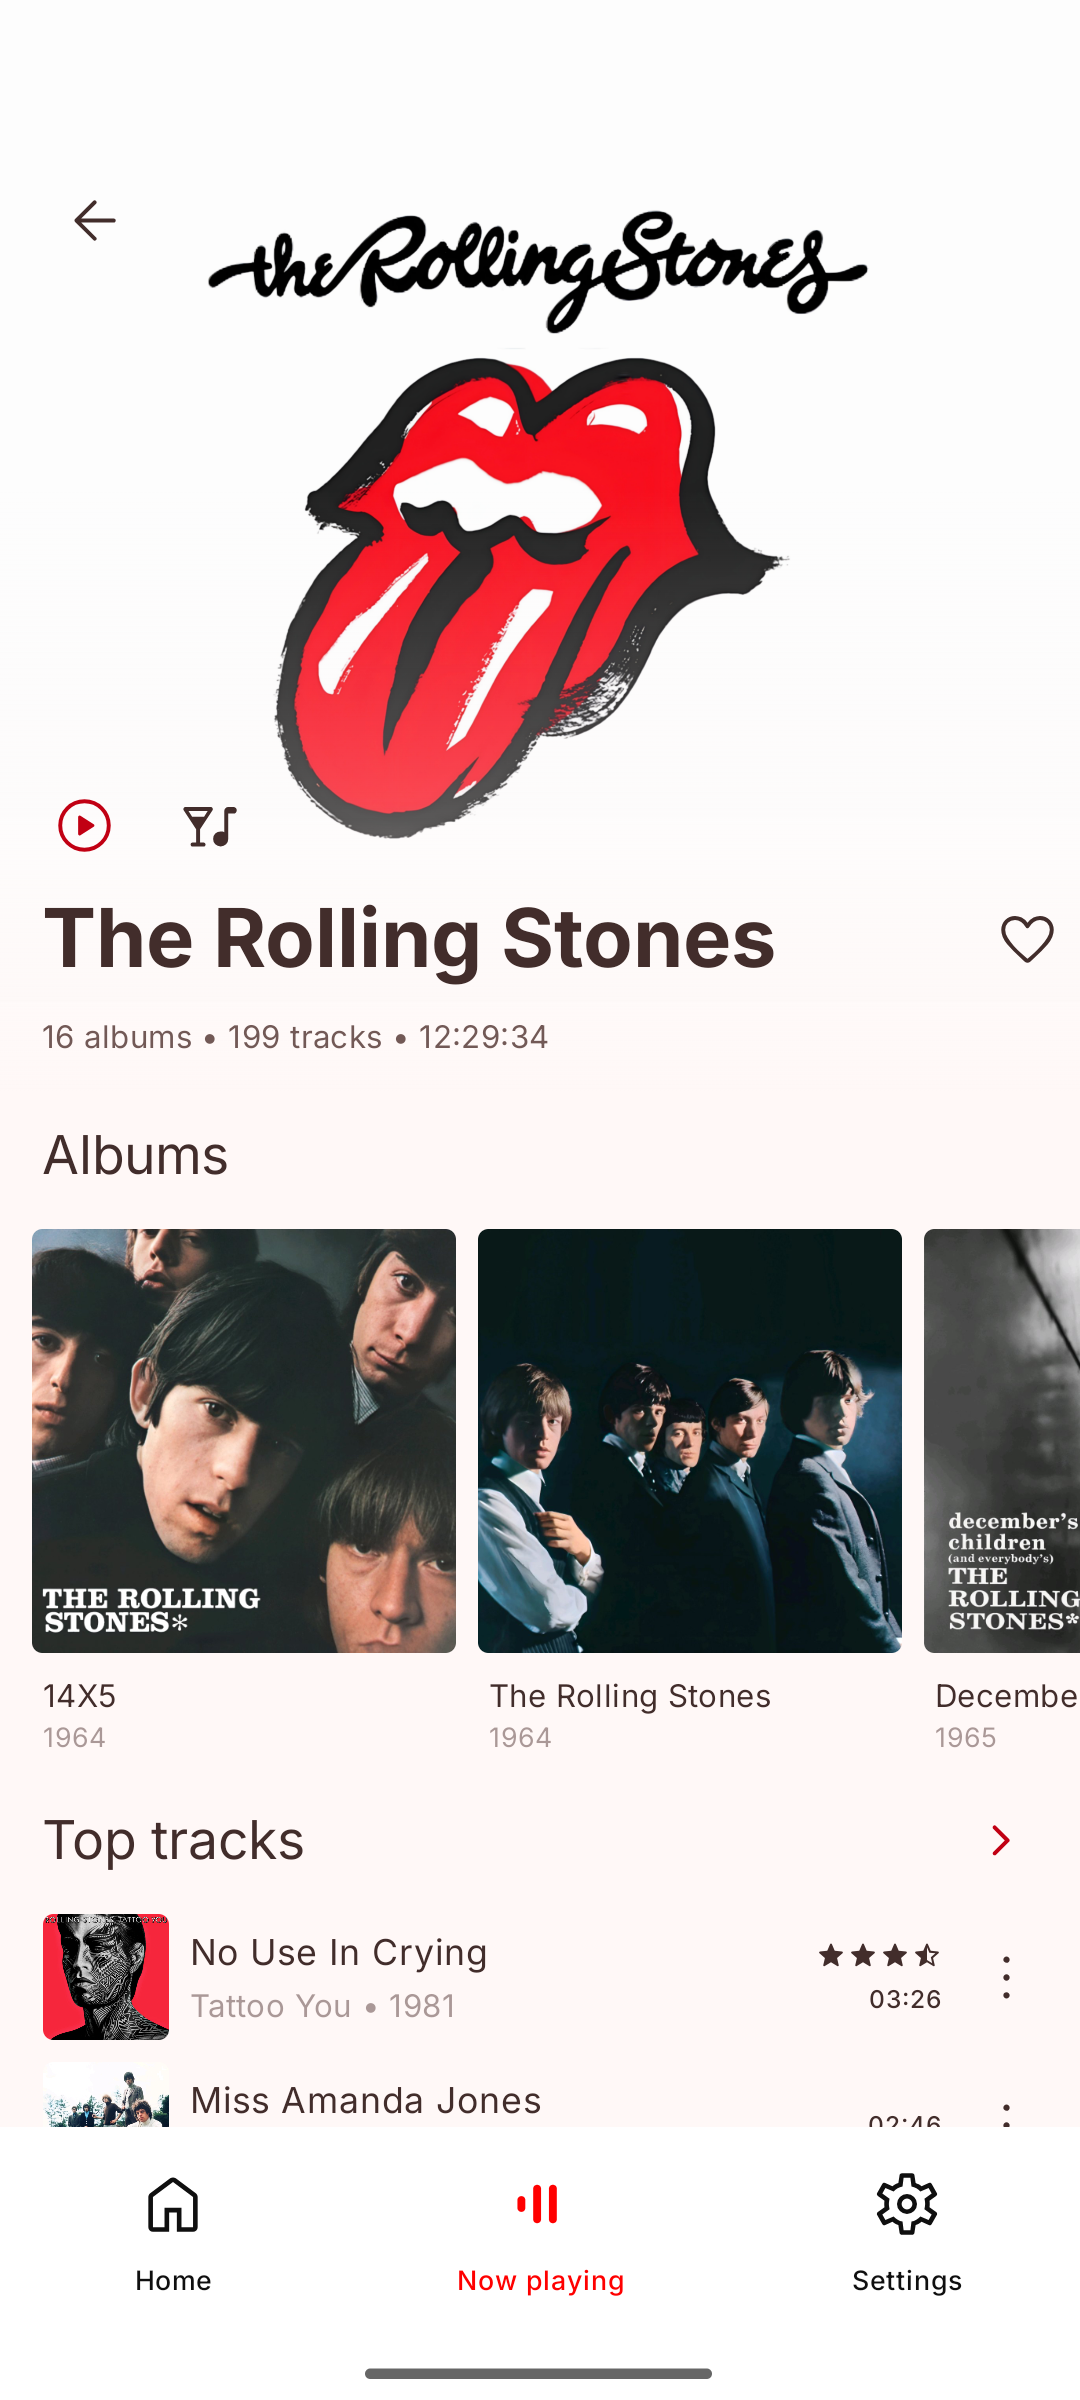Open the track filter icon
The height and width of the screenshot is (2400, 1080).
[210, 826]
